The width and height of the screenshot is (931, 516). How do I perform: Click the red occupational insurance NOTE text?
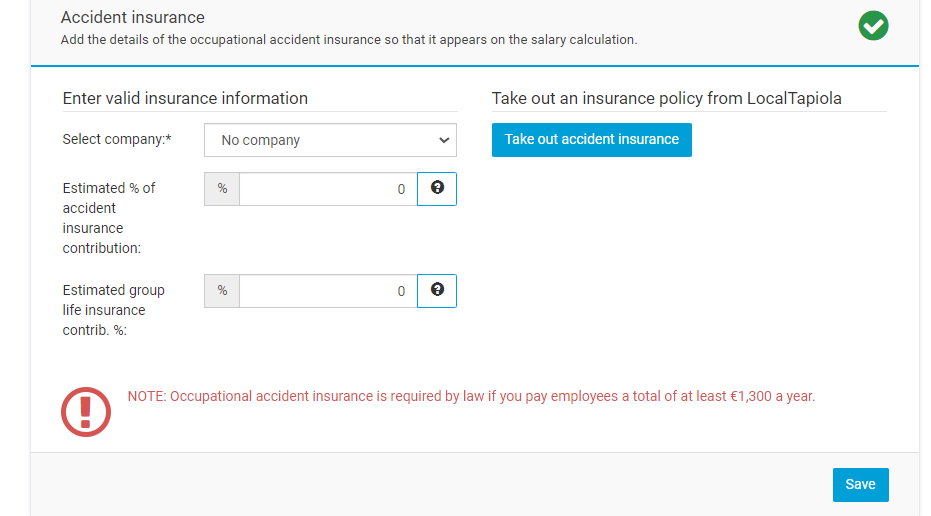coord(471,396)
